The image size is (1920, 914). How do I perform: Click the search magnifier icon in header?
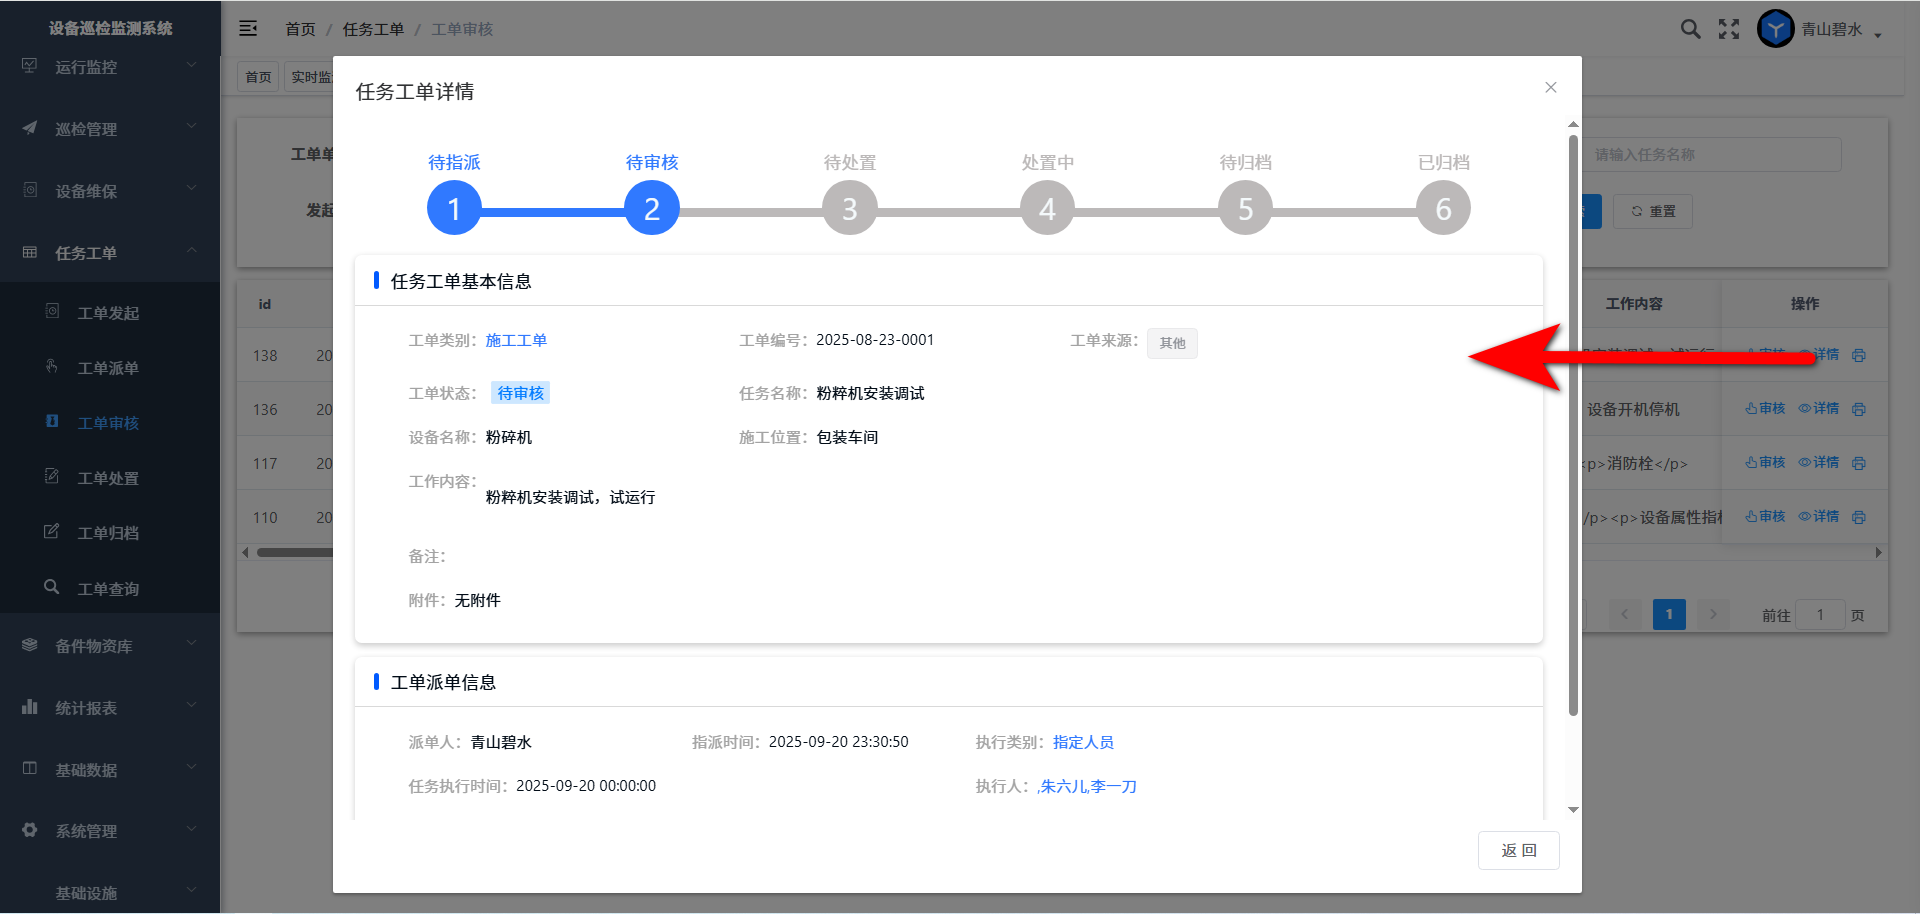(x=1690, y=29)
